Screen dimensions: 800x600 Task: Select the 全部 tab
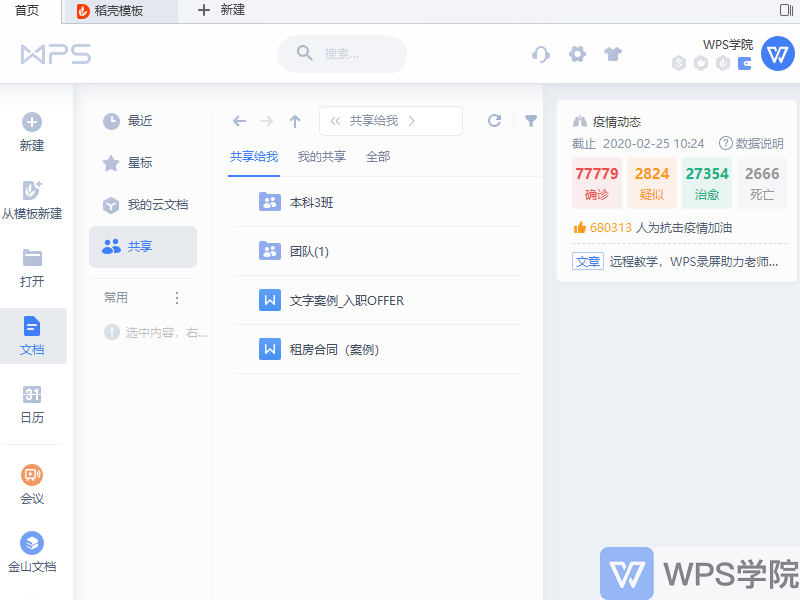point(378,157)
